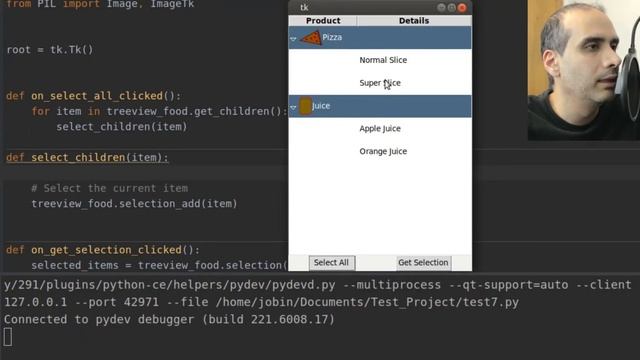
Task: Click the Get Selection button
Action: pos(423,263)
